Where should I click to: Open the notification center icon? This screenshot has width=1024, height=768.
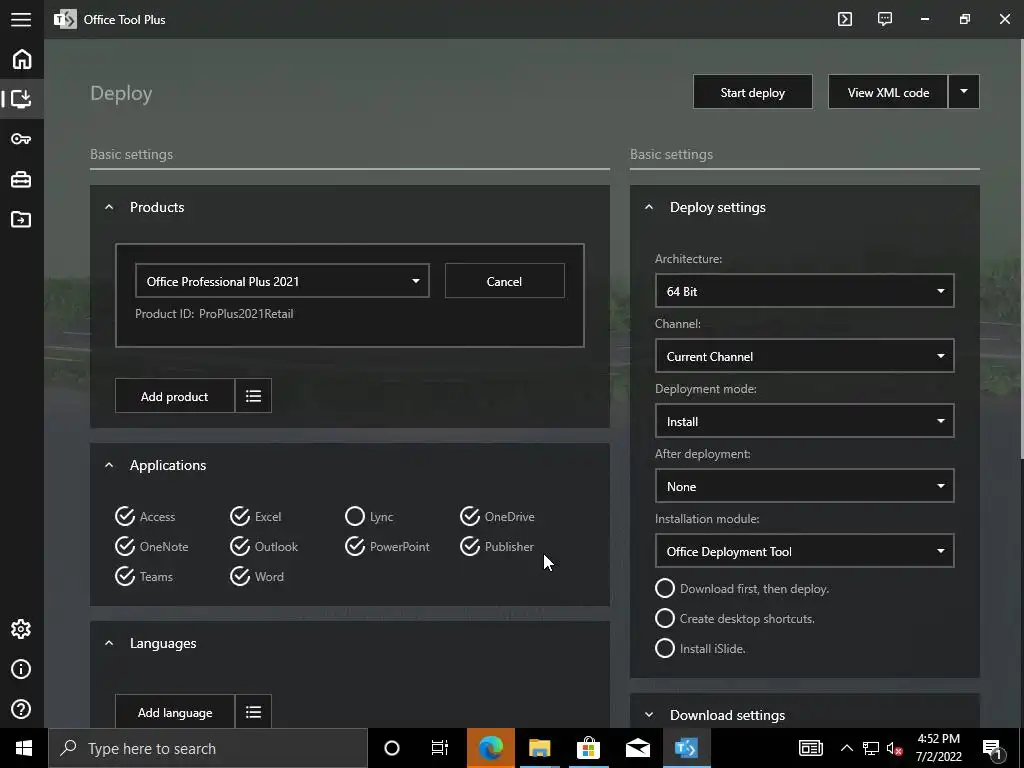click(x=993, y=748)
